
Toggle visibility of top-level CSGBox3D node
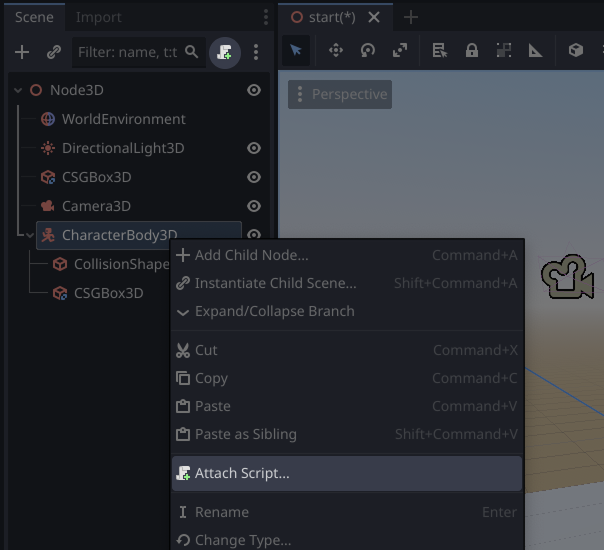point(254,177)
